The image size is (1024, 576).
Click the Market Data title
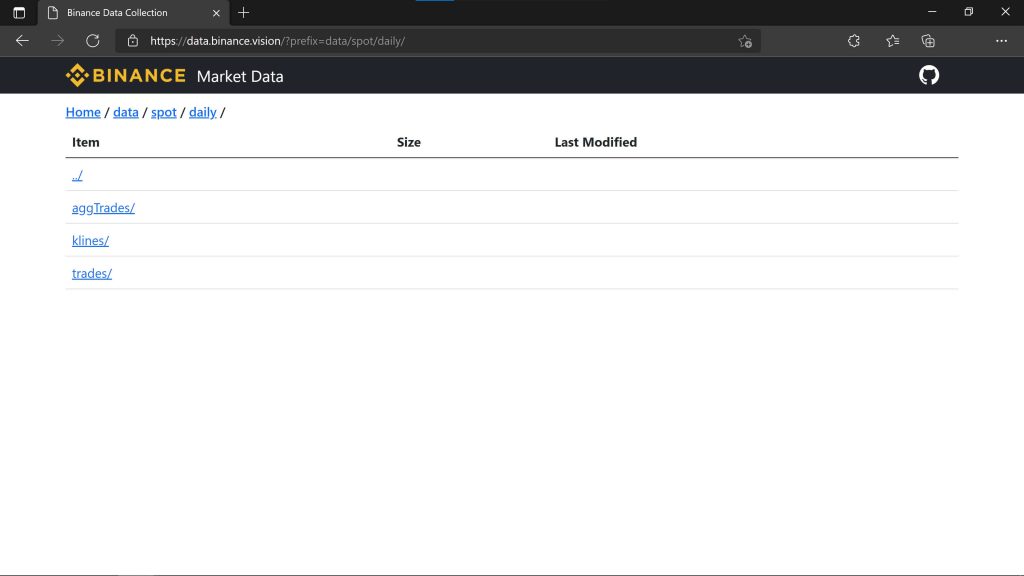(x=240, y=76)
